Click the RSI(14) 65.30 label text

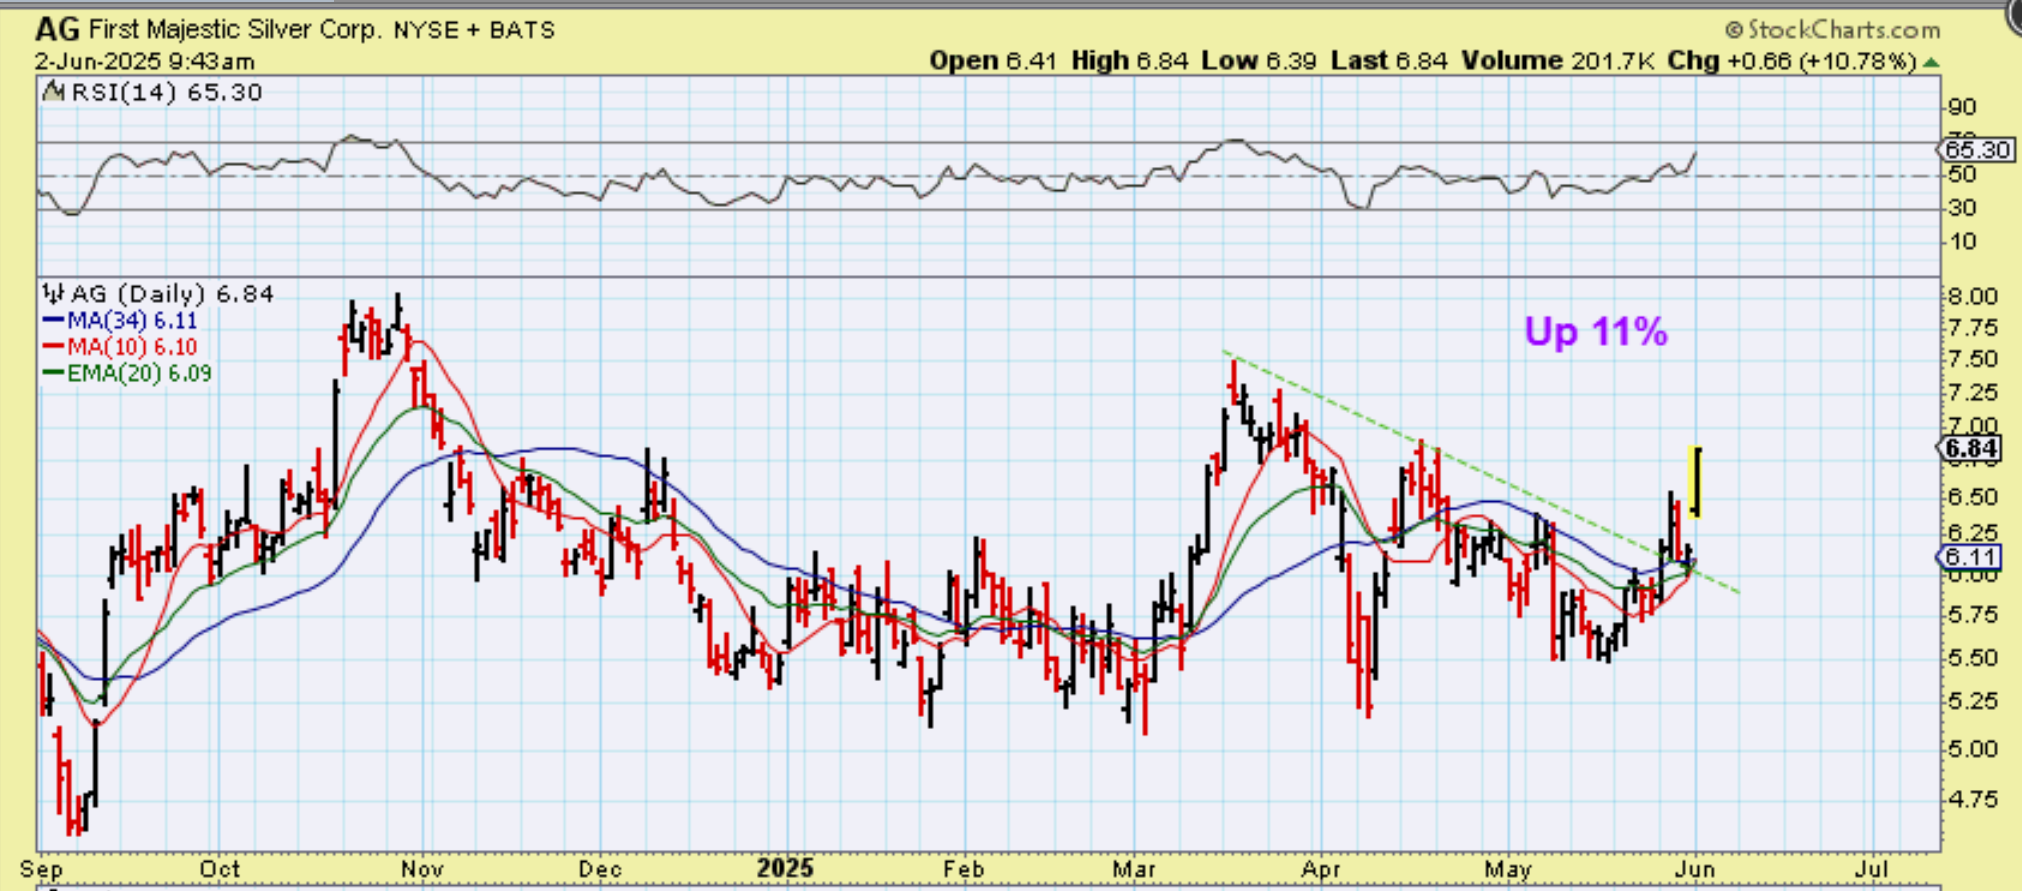coord(167,93)
